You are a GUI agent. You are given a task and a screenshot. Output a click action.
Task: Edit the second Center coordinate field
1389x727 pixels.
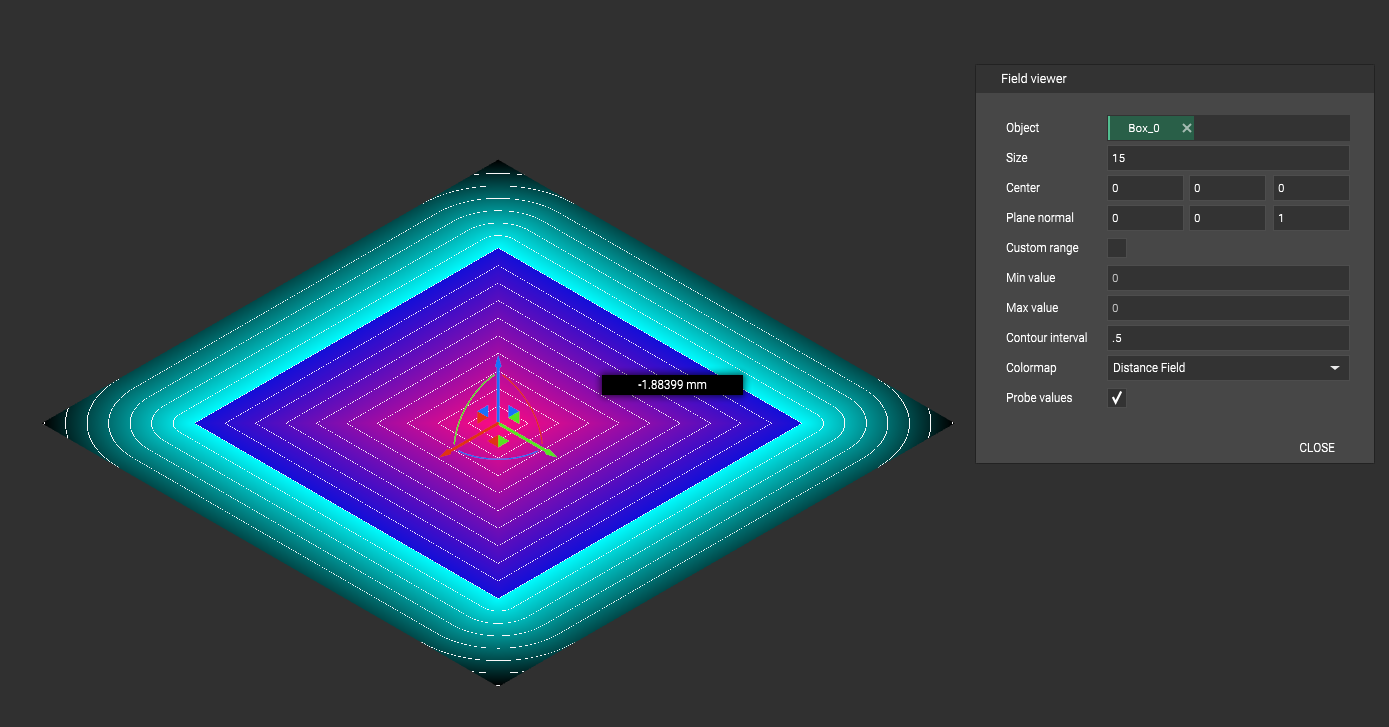tap(1228, 188)
